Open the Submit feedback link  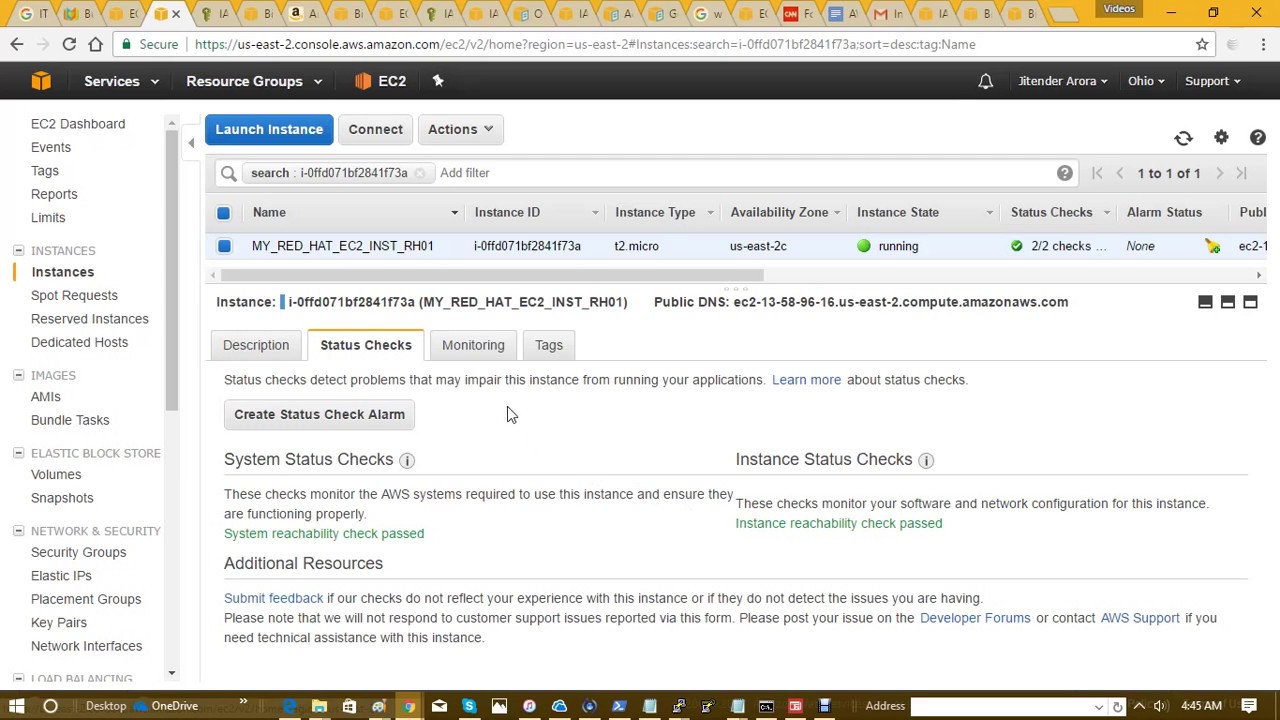[x=273, y=598]
